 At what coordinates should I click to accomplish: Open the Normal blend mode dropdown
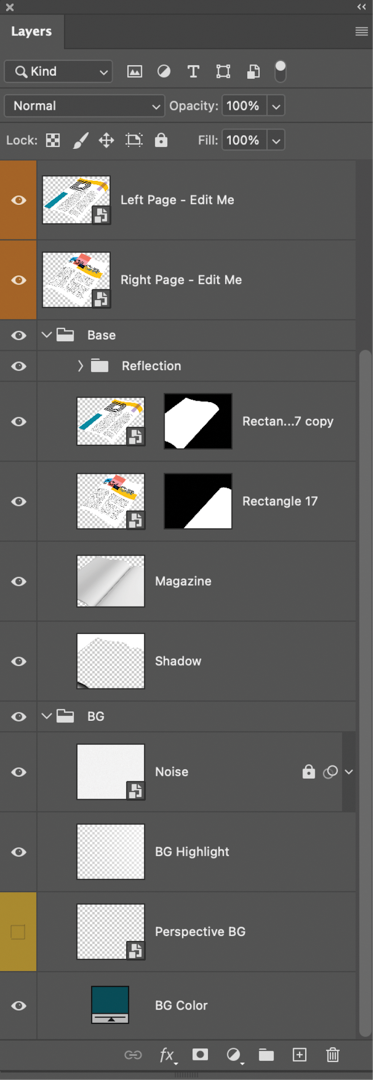point(84,106)
